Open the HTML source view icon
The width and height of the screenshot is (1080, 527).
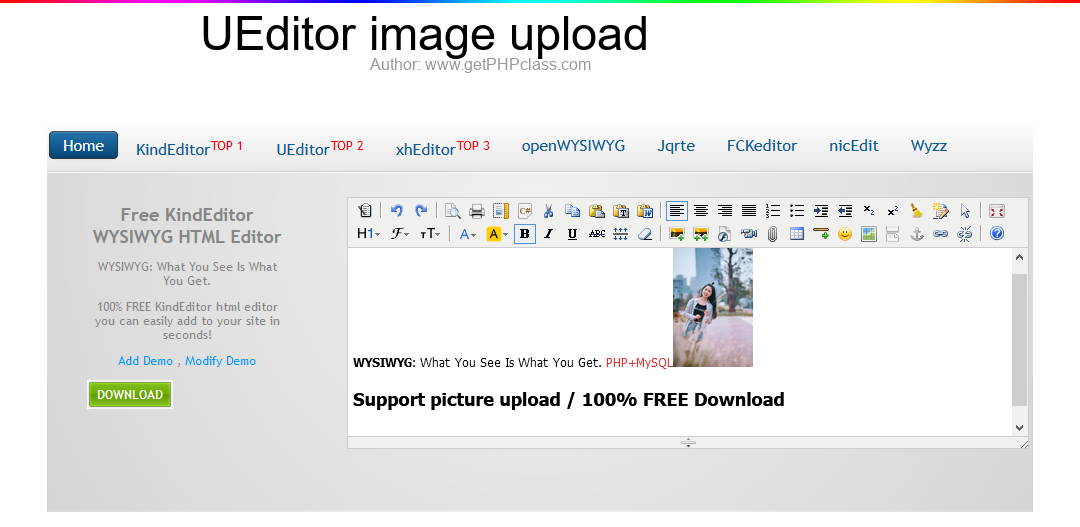pyautogui.click(x=365, y=211)
